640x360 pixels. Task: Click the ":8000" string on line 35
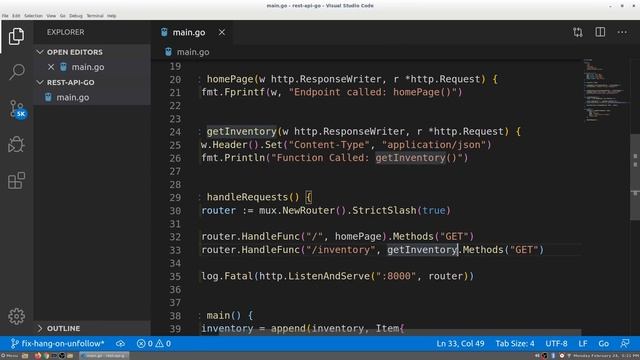point(396,276)
